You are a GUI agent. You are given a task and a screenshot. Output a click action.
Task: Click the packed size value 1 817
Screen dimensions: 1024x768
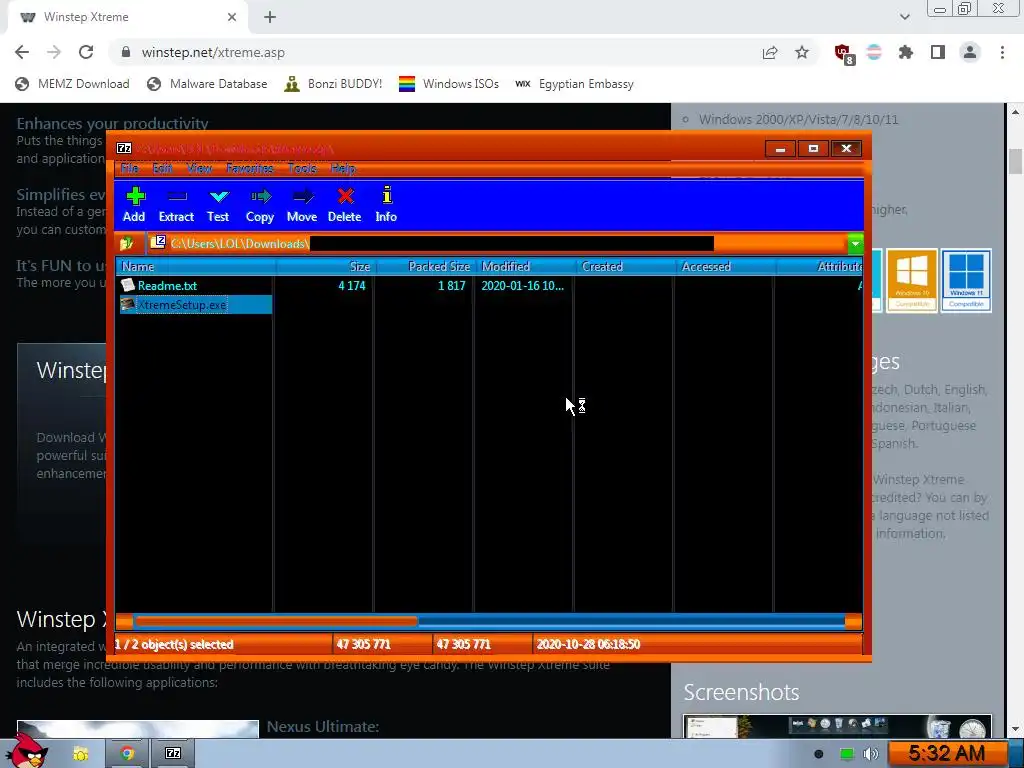(x=452, y=285)
